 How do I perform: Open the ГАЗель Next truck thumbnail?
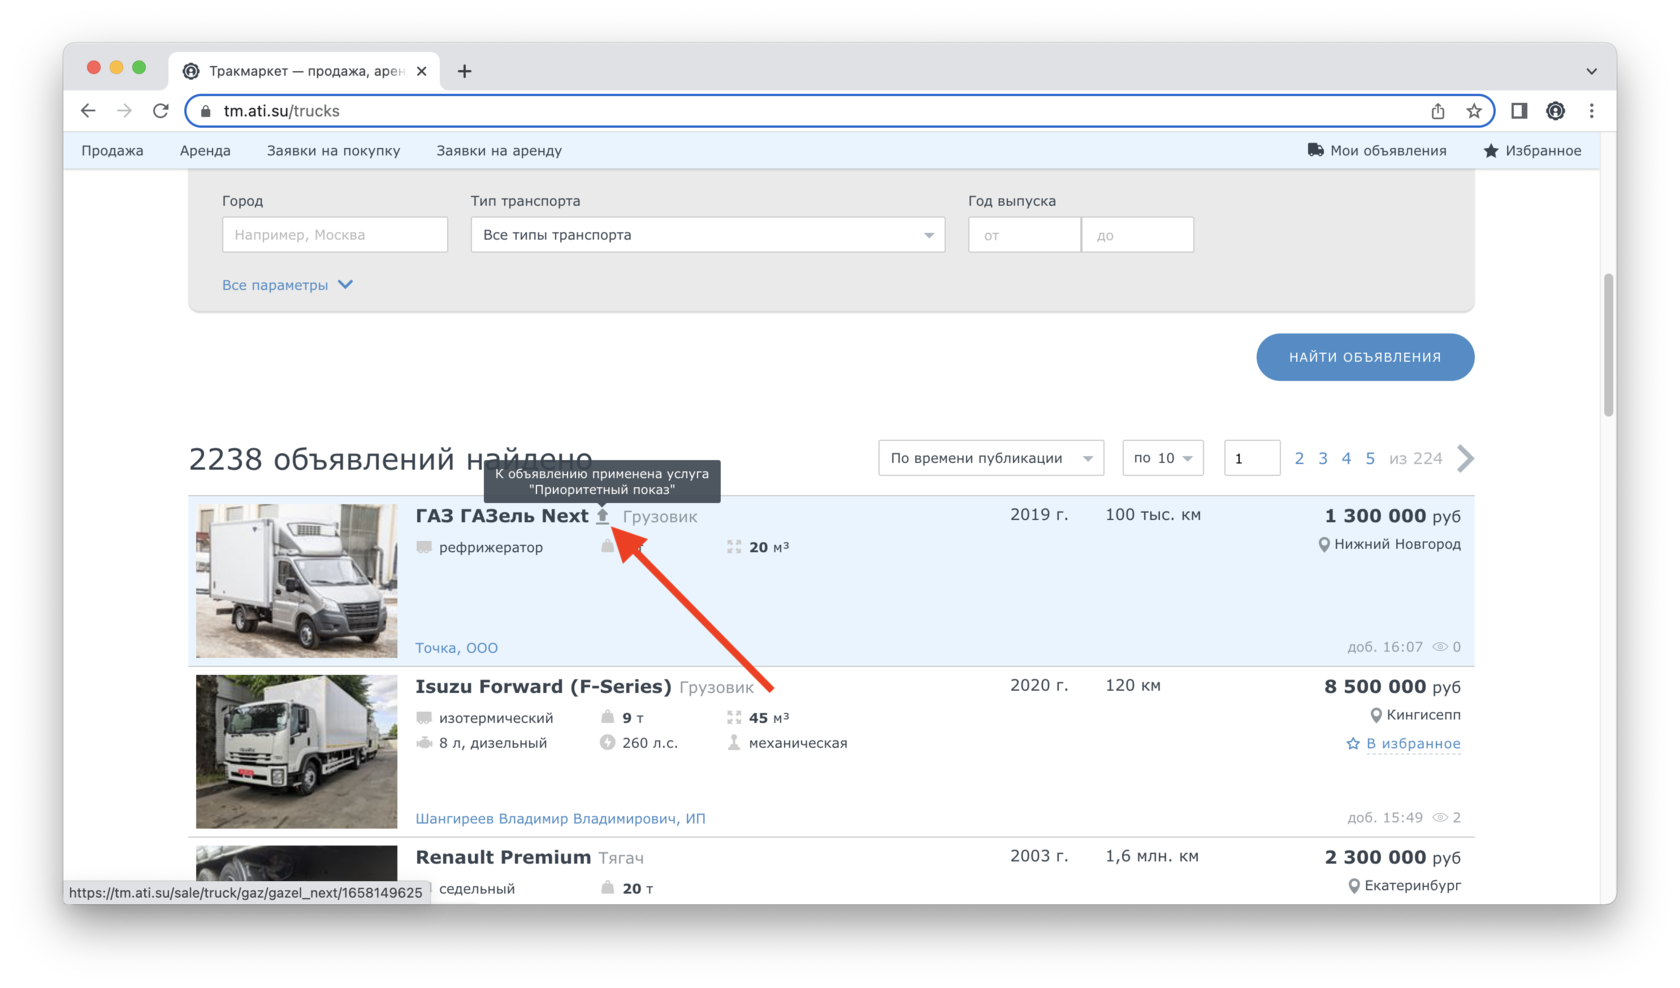[x=297, y=581]
